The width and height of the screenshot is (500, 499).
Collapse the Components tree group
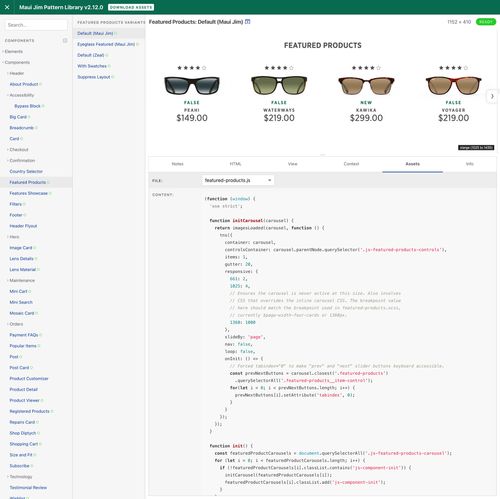[16, 62]
